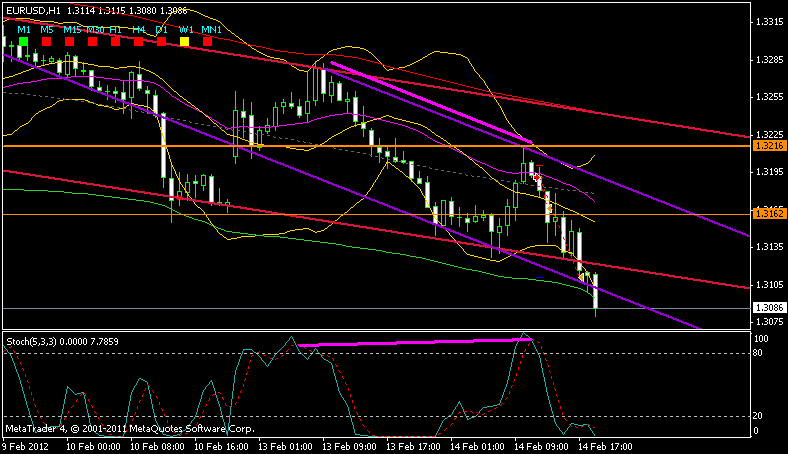
Task: Click the Stochastic scale value 80
Action: pos(758,353)
